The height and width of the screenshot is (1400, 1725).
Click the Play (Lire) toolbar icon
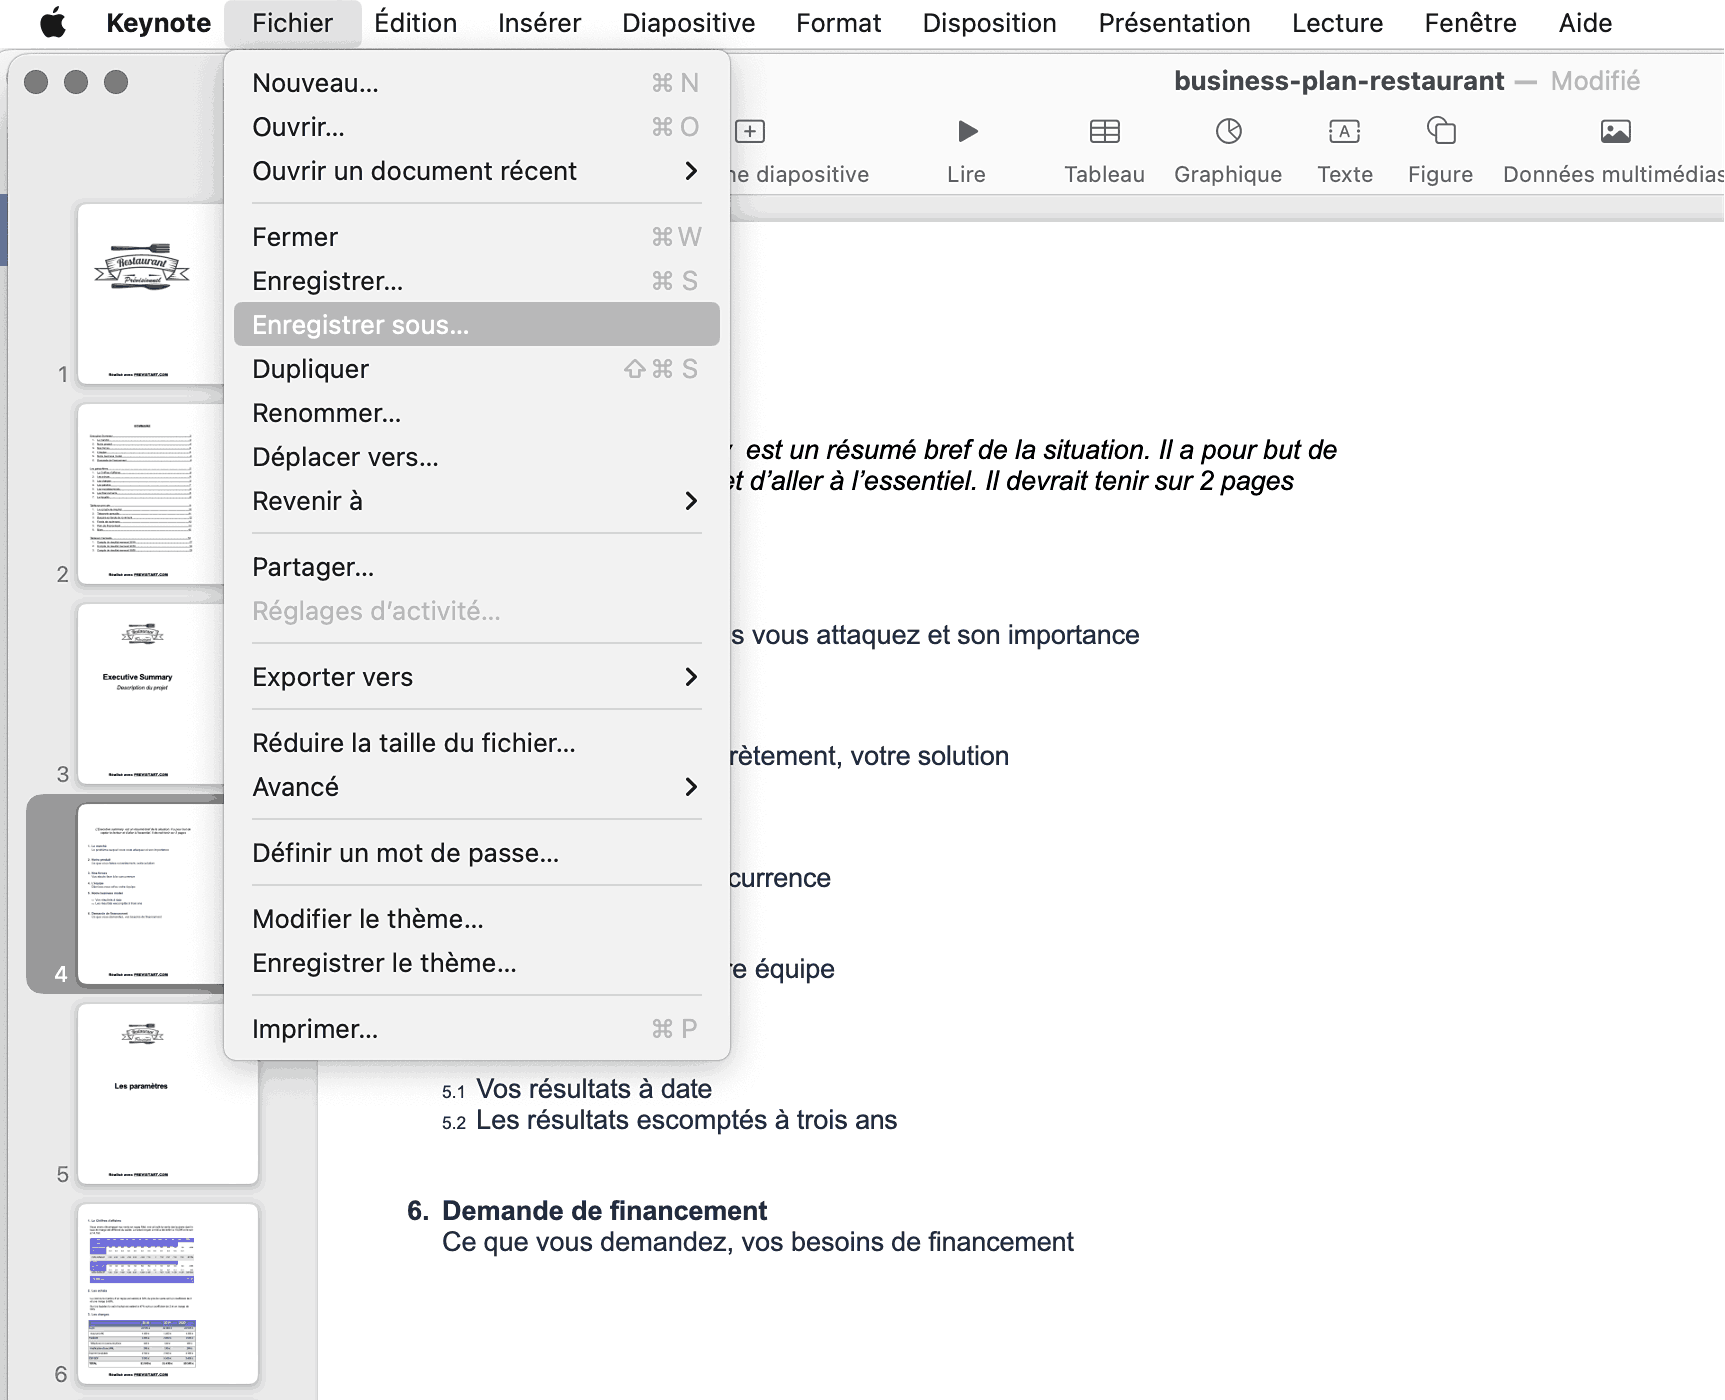pos(966,131)
